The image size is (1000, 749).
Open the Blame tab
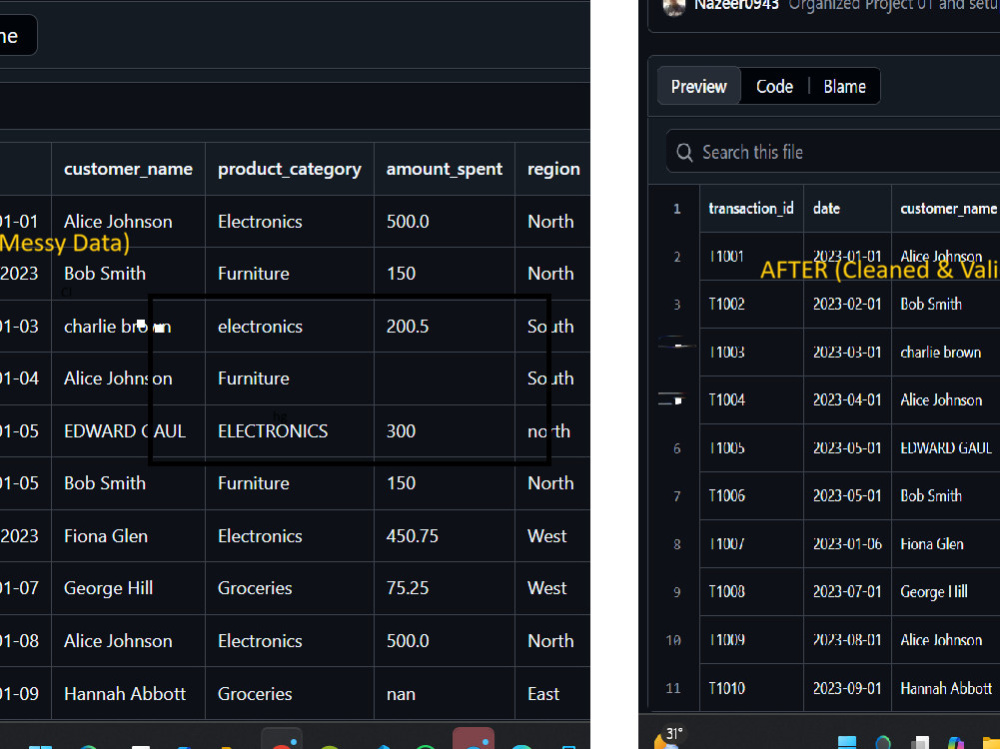point(844,86)
